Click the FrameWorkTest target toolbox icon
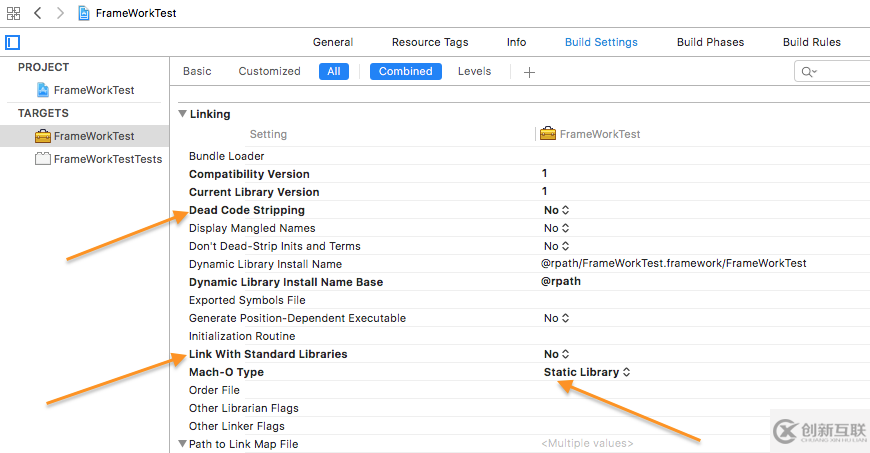Screen dimensions: 870x453 pos(43,136)
